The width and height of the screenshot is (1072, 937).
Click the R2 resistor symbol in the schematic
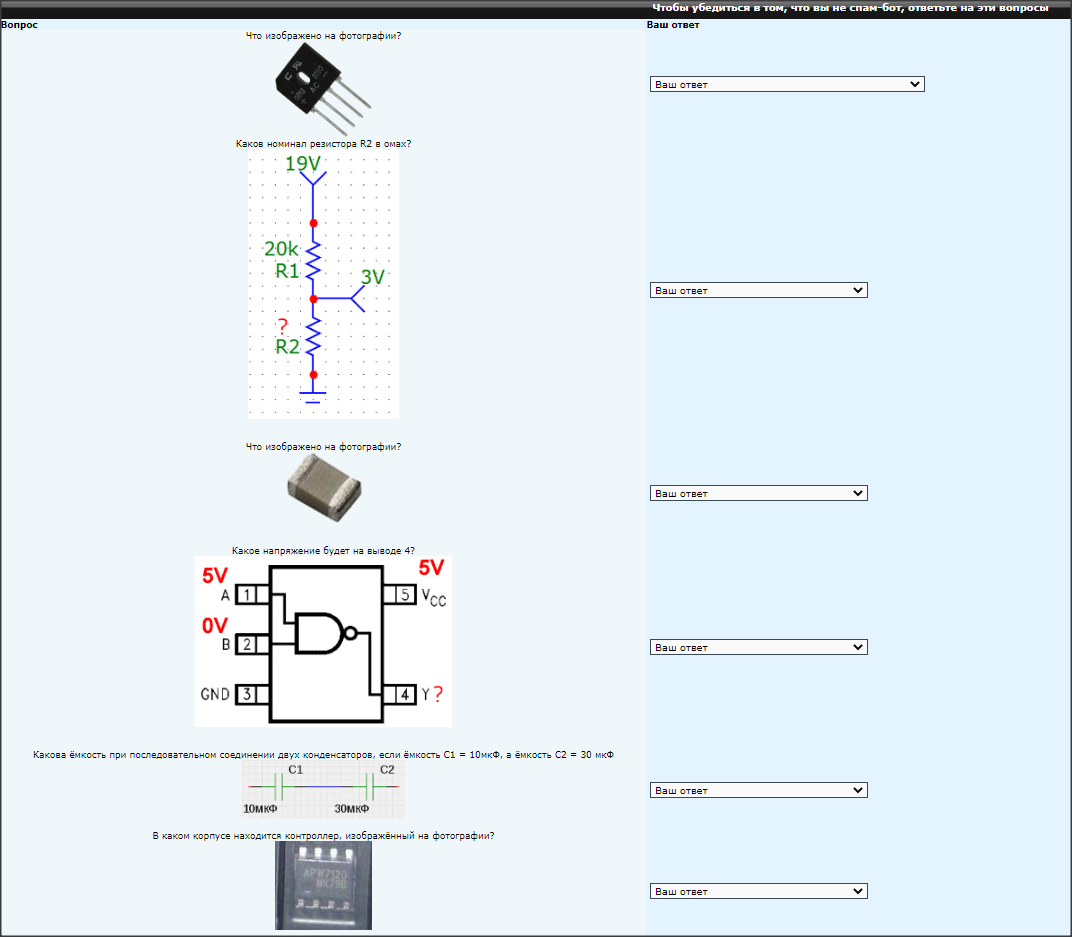click(313, 337)
